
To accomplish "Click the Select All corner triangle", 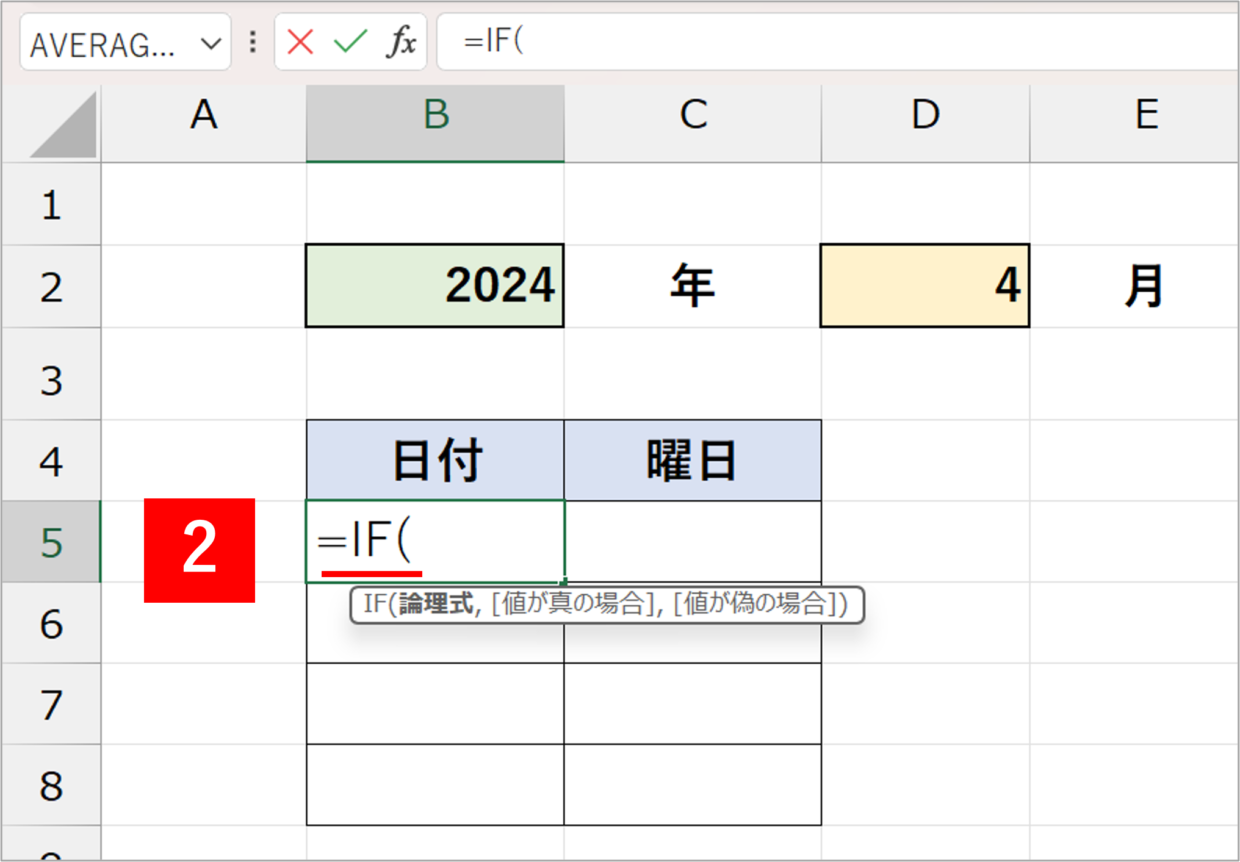I will tap(64, 125).
